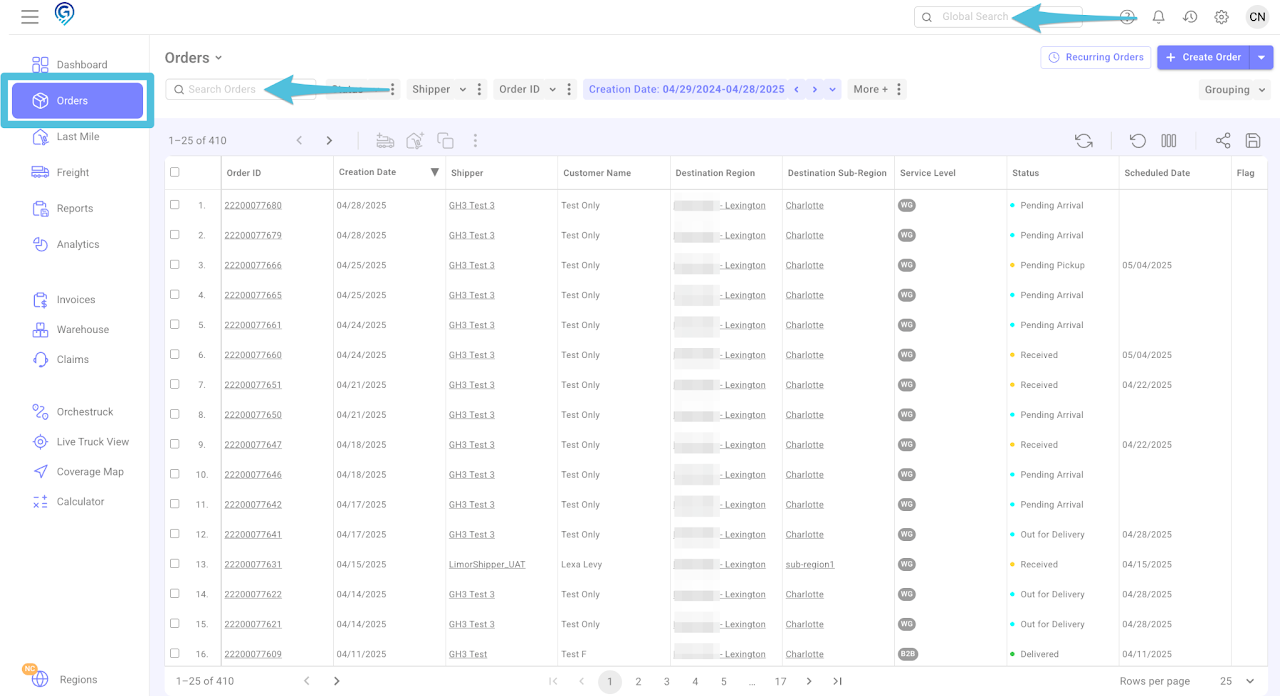1280x696 pixels.
Task: Open order ID link 22200077665
Action: point(253,295)
